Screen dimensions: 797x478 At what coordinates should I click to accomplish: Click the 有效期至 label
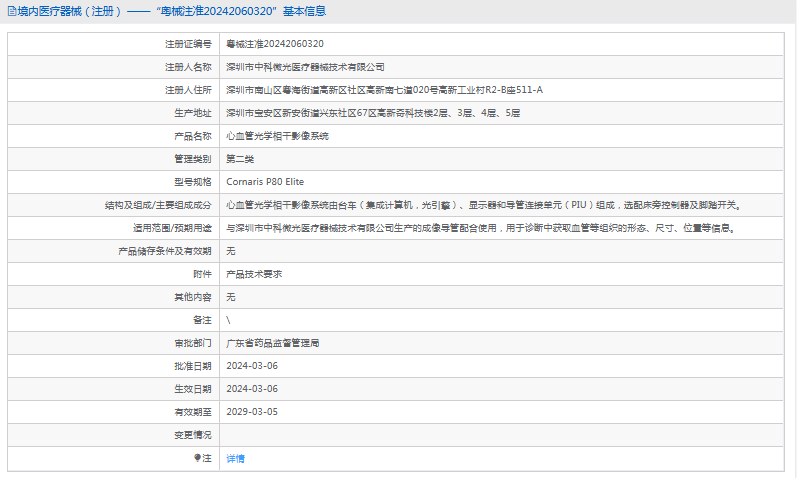click(193, 412)
